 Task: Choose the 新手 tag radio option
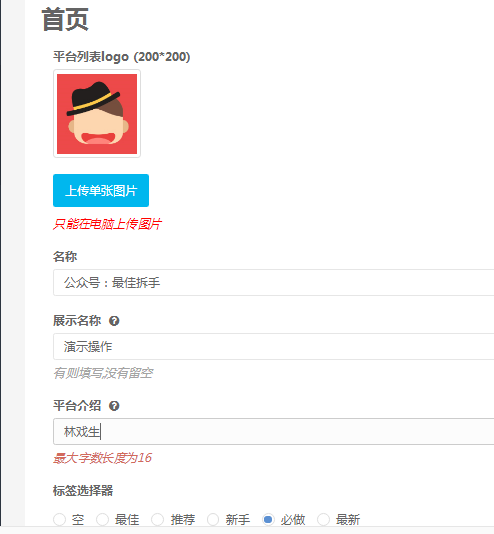(x=213, y=520)
